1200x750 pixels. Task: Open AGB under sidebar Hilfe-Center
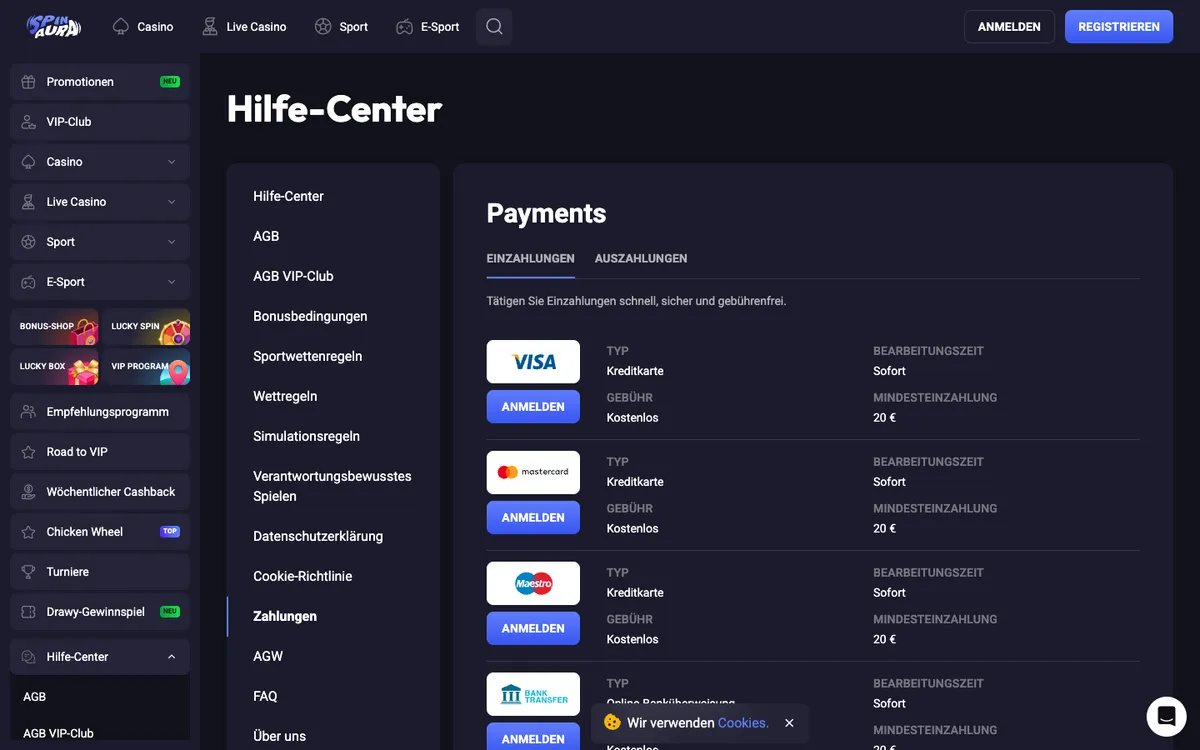tap(34, 697)
